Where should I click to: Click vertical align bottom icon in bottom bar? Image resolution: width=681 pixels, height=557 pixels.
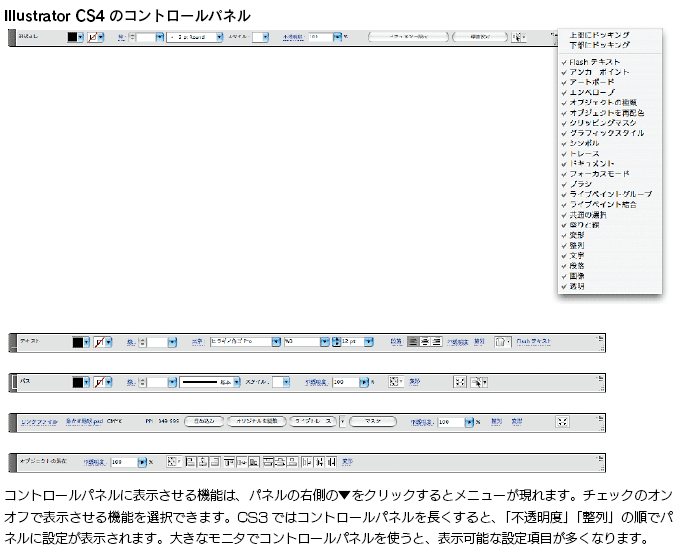point(254,462)
